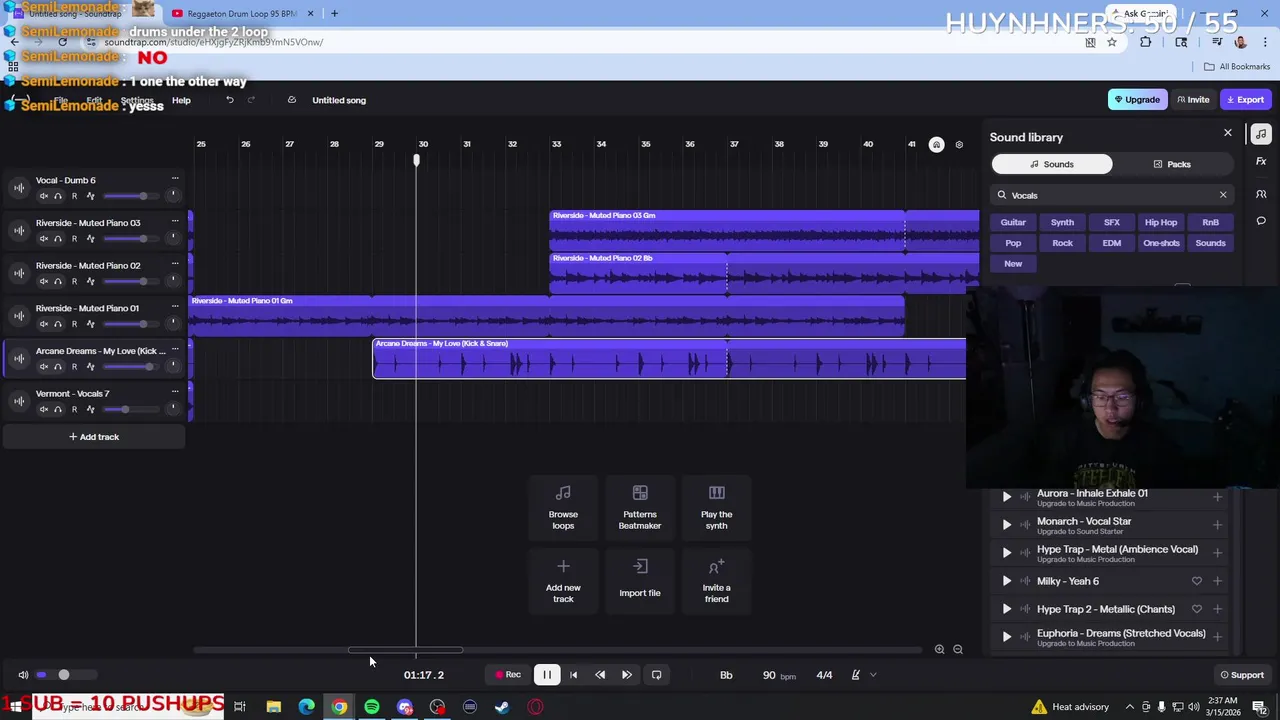Open the Sound library panel music-note icon

1261,134
